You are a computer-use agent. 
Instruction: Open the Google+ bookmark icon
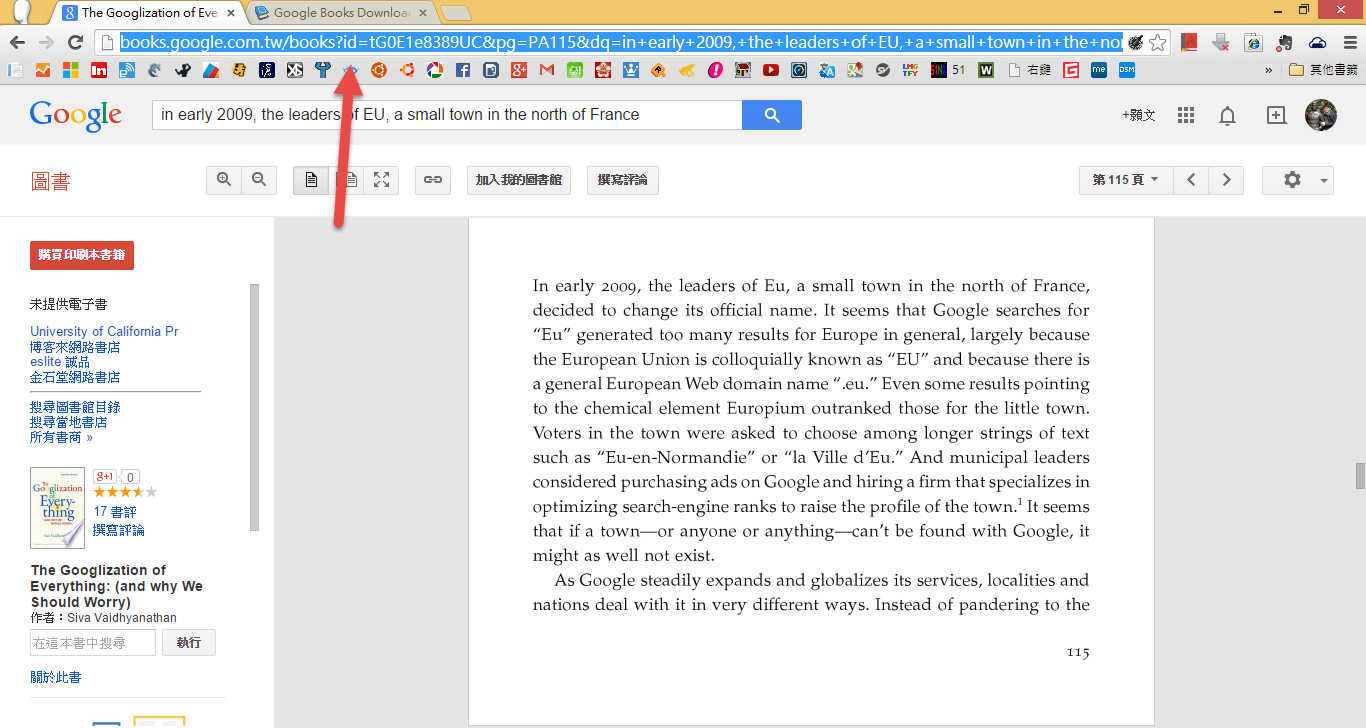(519, 70)
